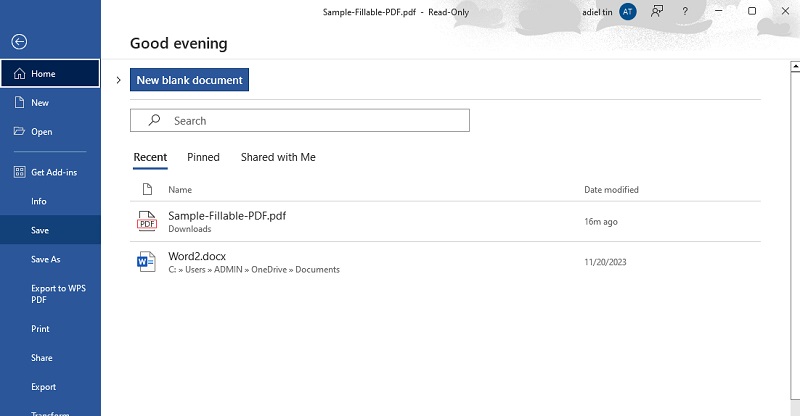
Task: Click the Open folder icon in sidebar
Action: coord(19,131)
